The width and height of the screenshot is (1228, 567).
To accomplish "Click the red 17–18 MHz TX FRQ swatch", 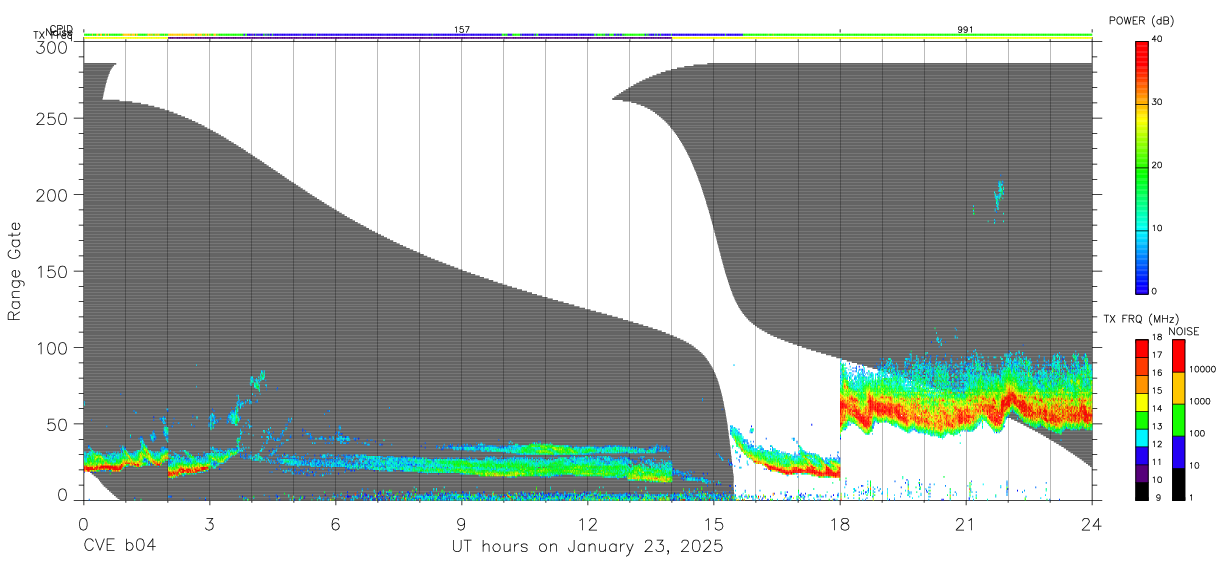I will point(1141,348).
